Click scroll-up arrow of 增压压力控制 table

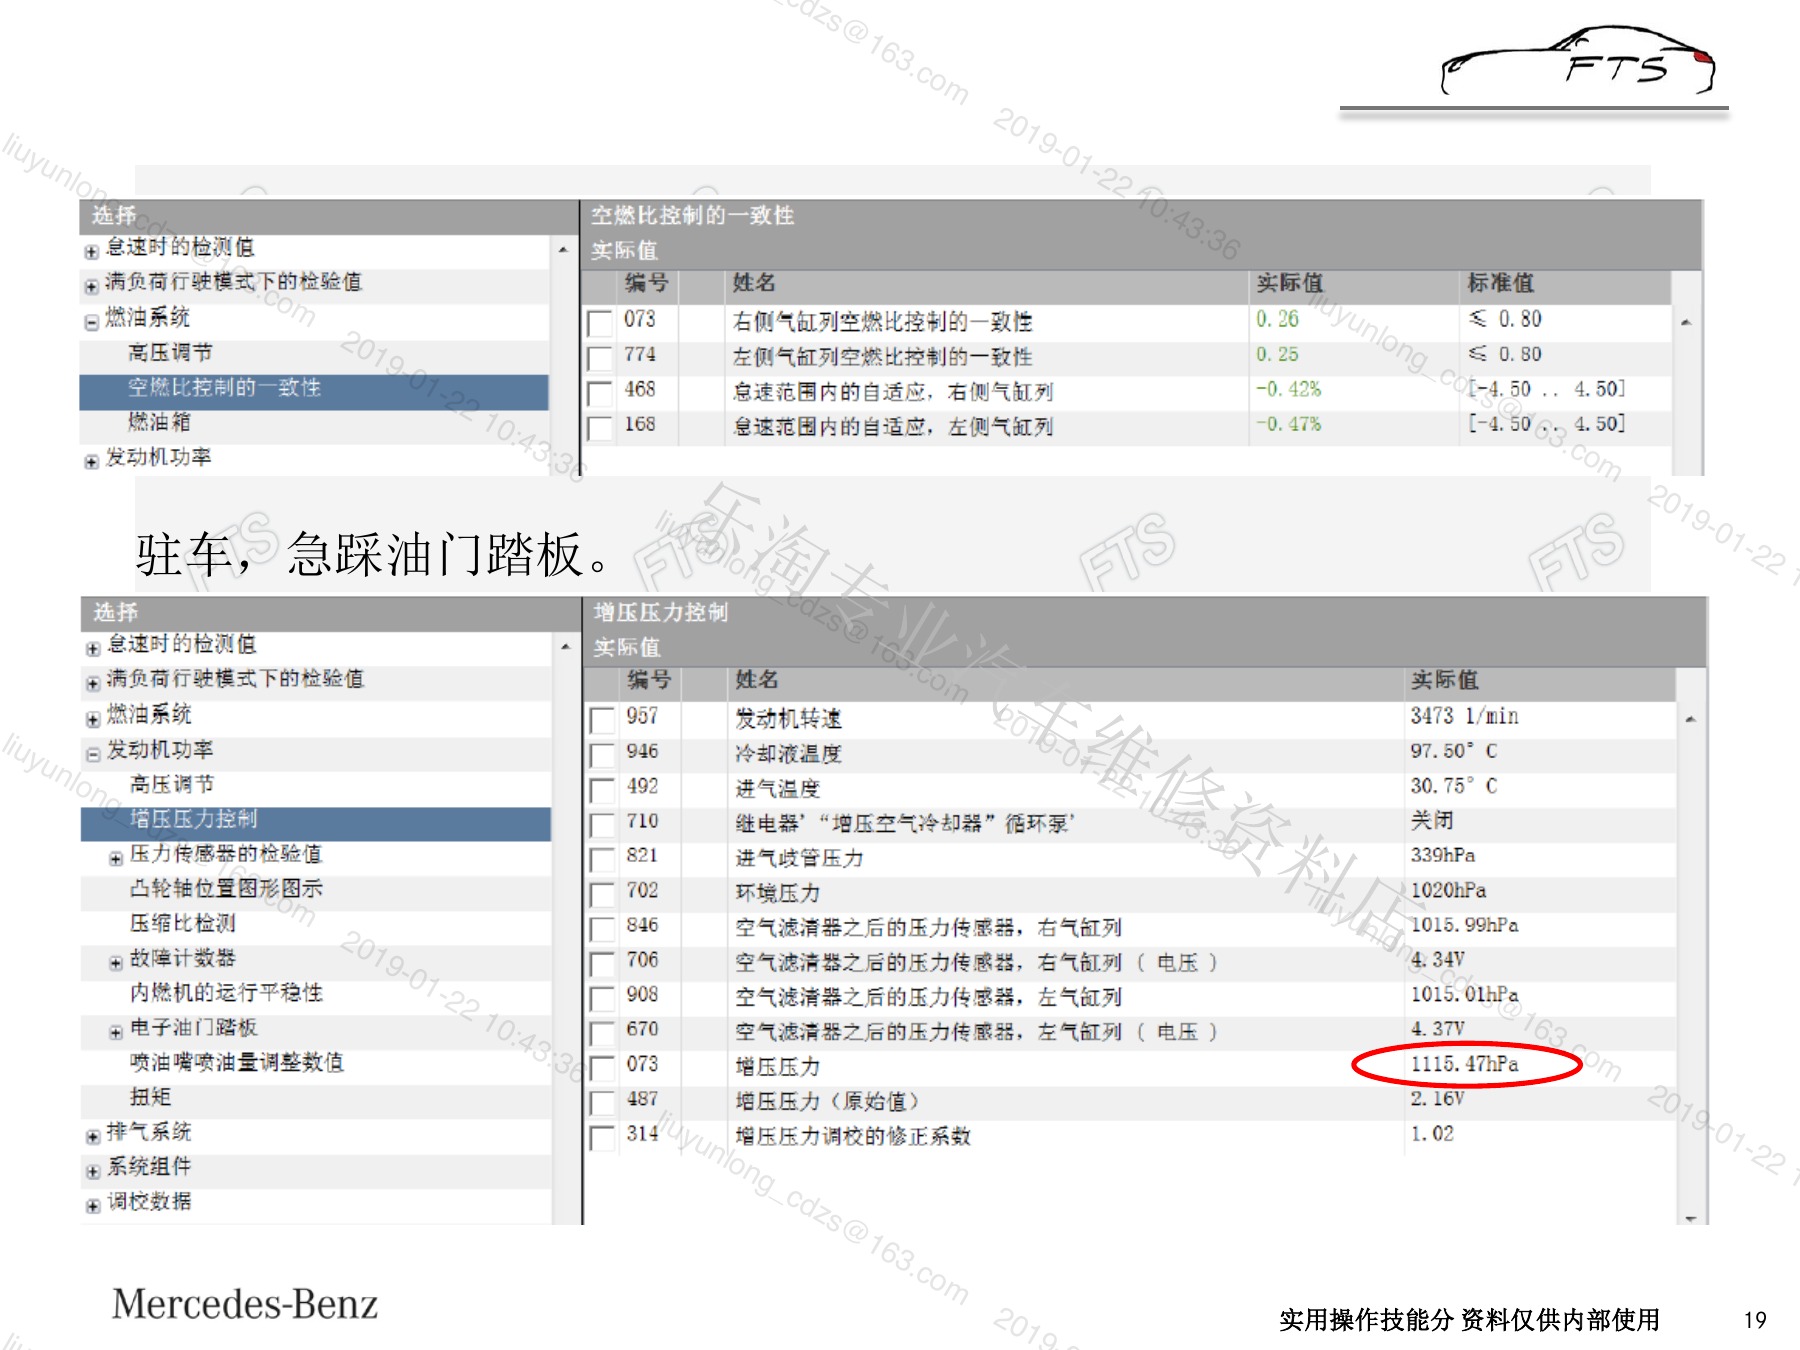[1691, 719]
